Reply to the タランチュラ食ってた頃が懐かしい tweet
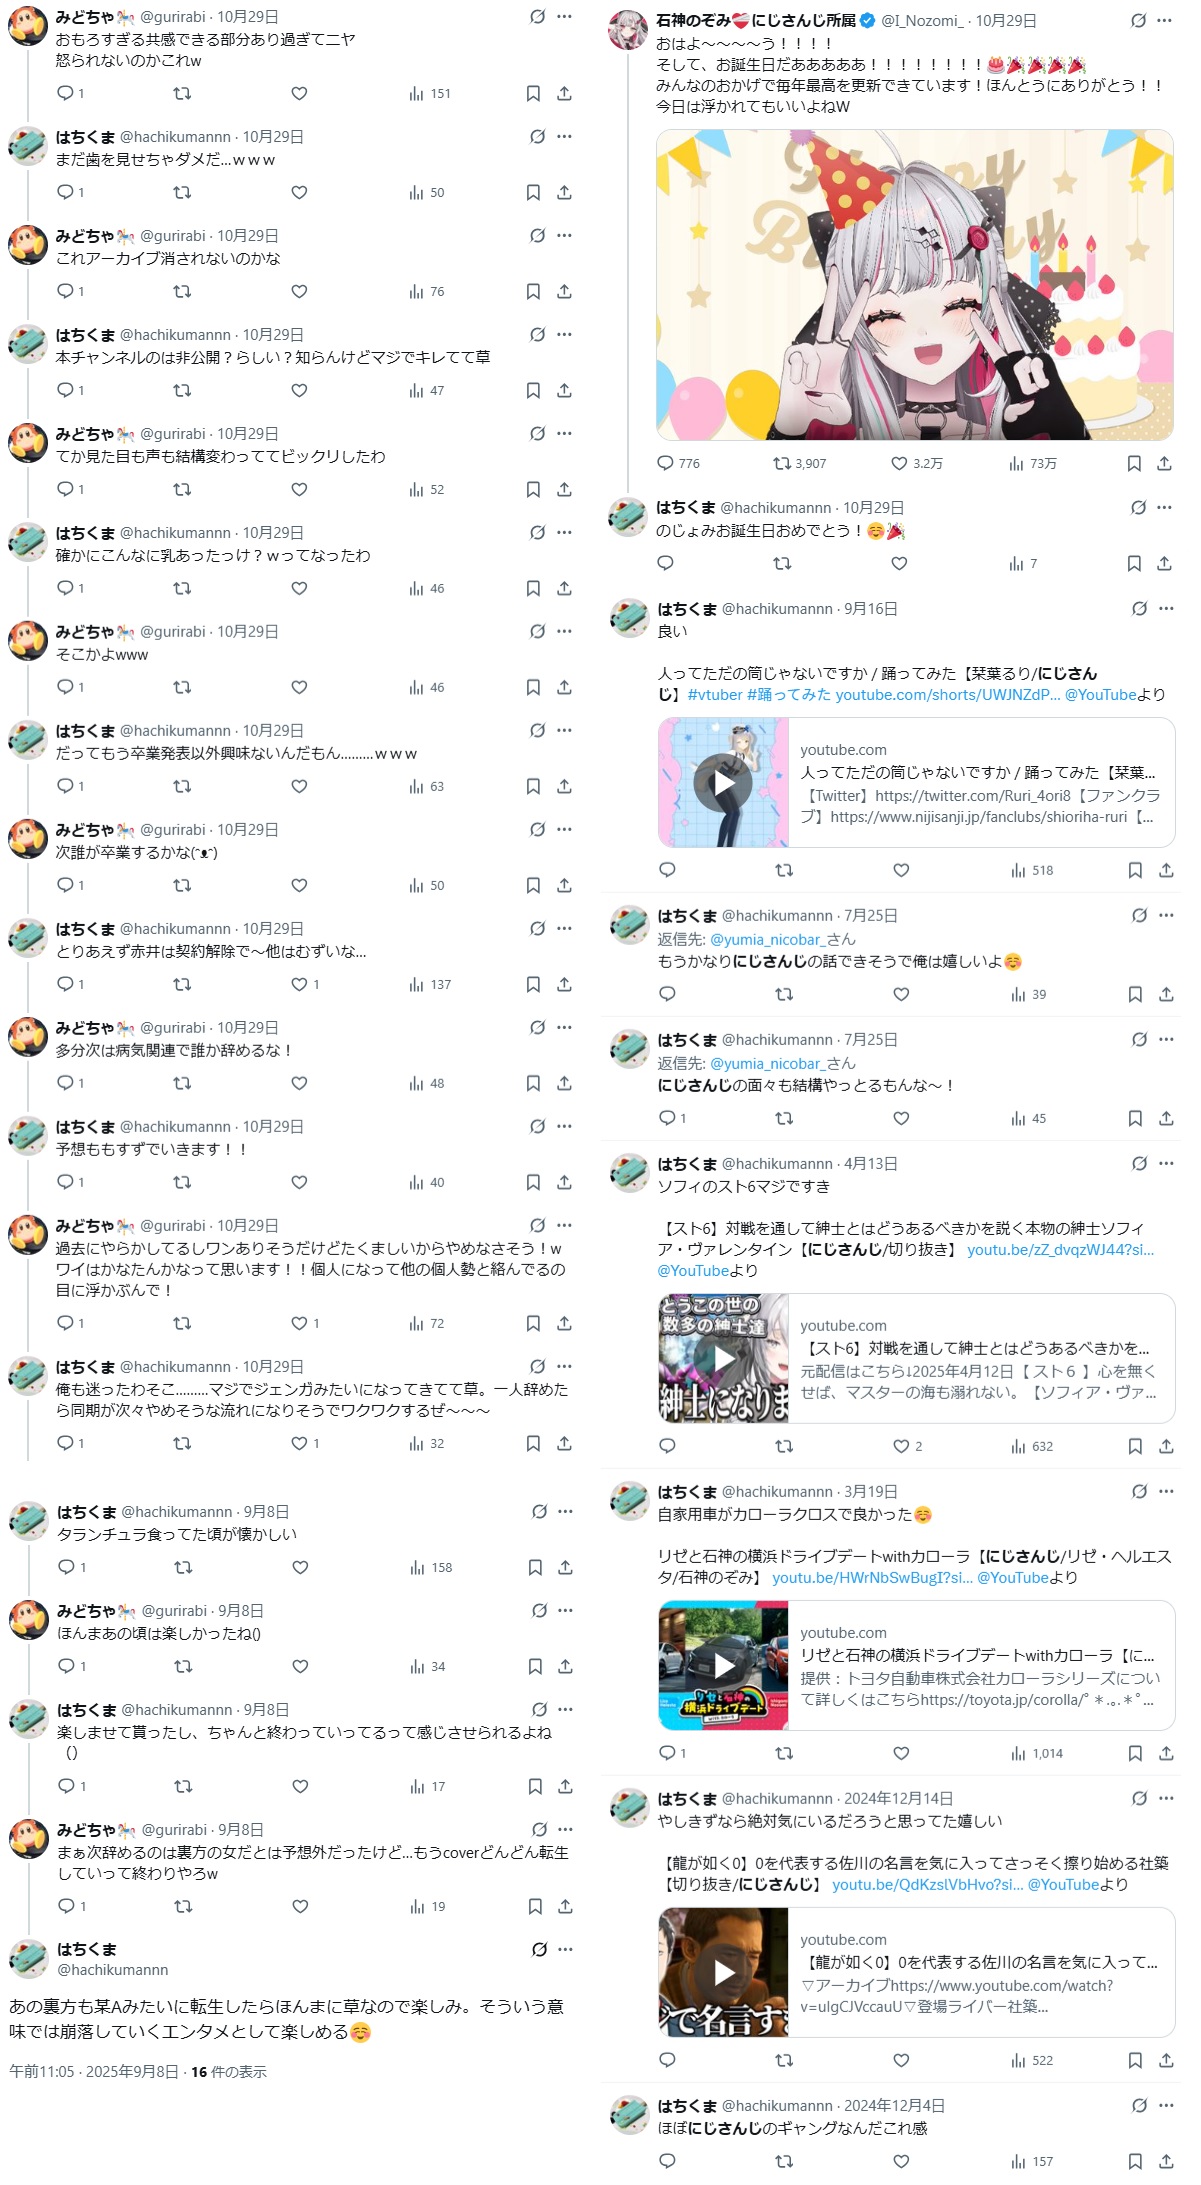1201x2185 pixels. (67, 1567)
